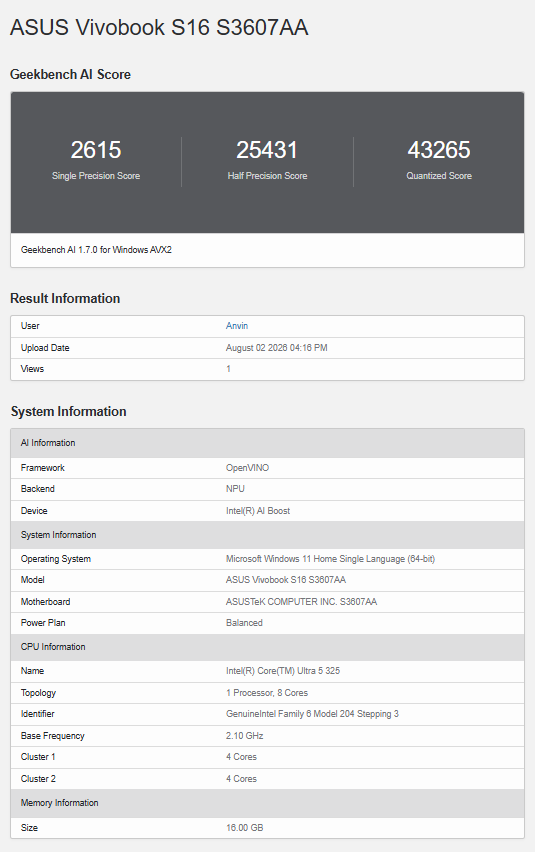Viewport: 535px width, 852px height.
Task: Click the 2615 single precision score
Action: pyautogui.click(x=96, y=150)
